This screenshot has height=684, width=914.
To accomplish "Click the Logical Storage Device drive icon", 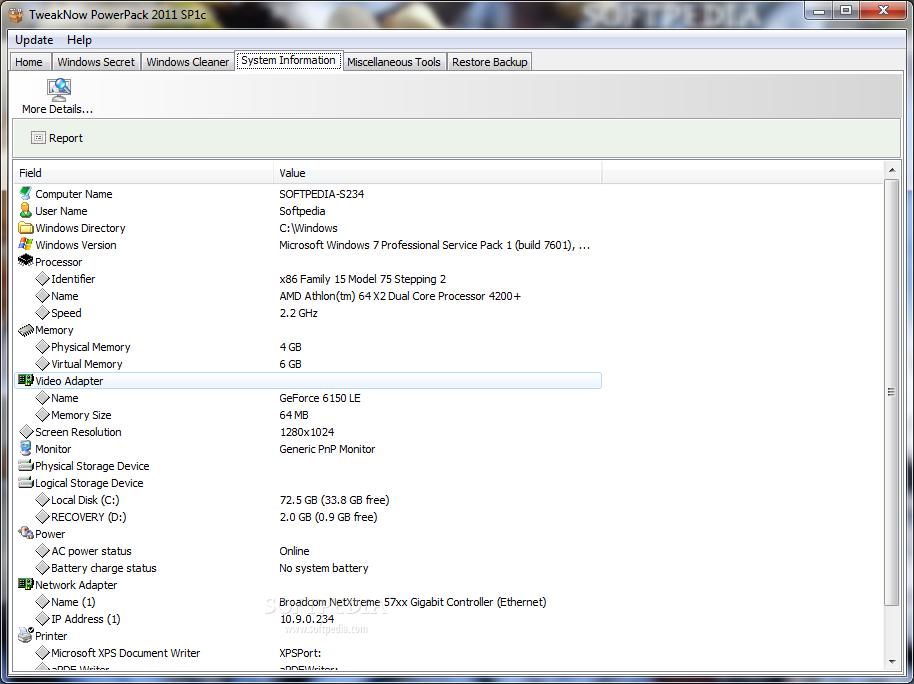I will coord(26,482).
